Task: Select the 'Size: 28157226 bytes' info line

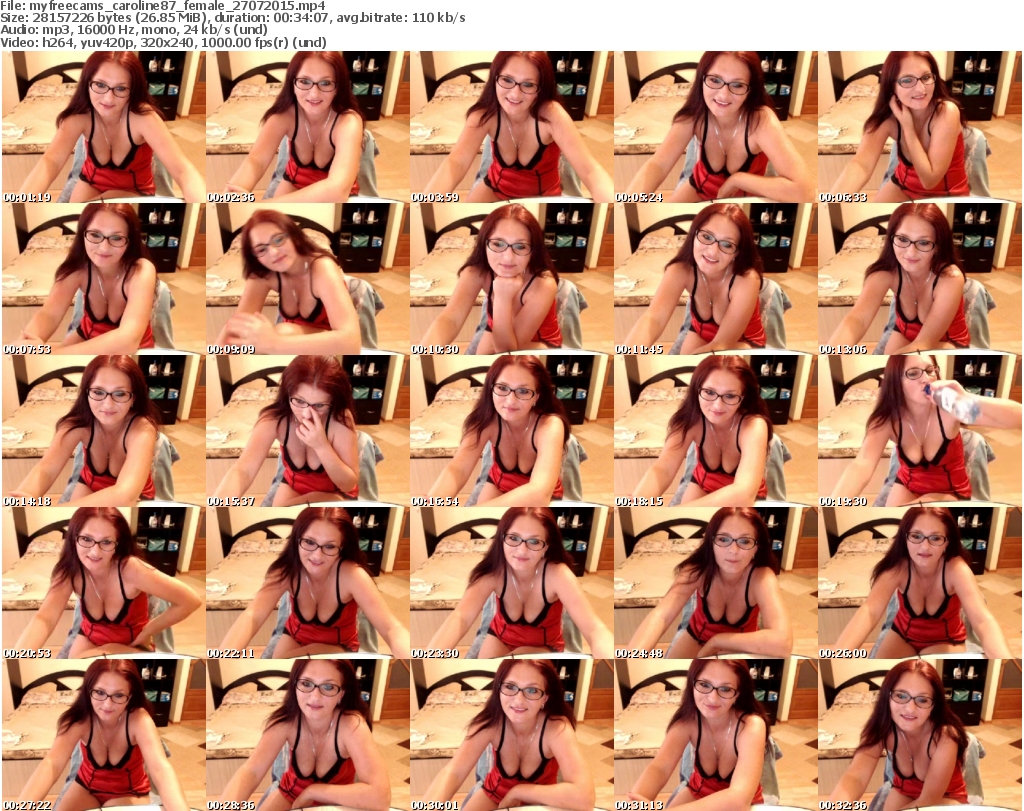Action: (232, 18)
